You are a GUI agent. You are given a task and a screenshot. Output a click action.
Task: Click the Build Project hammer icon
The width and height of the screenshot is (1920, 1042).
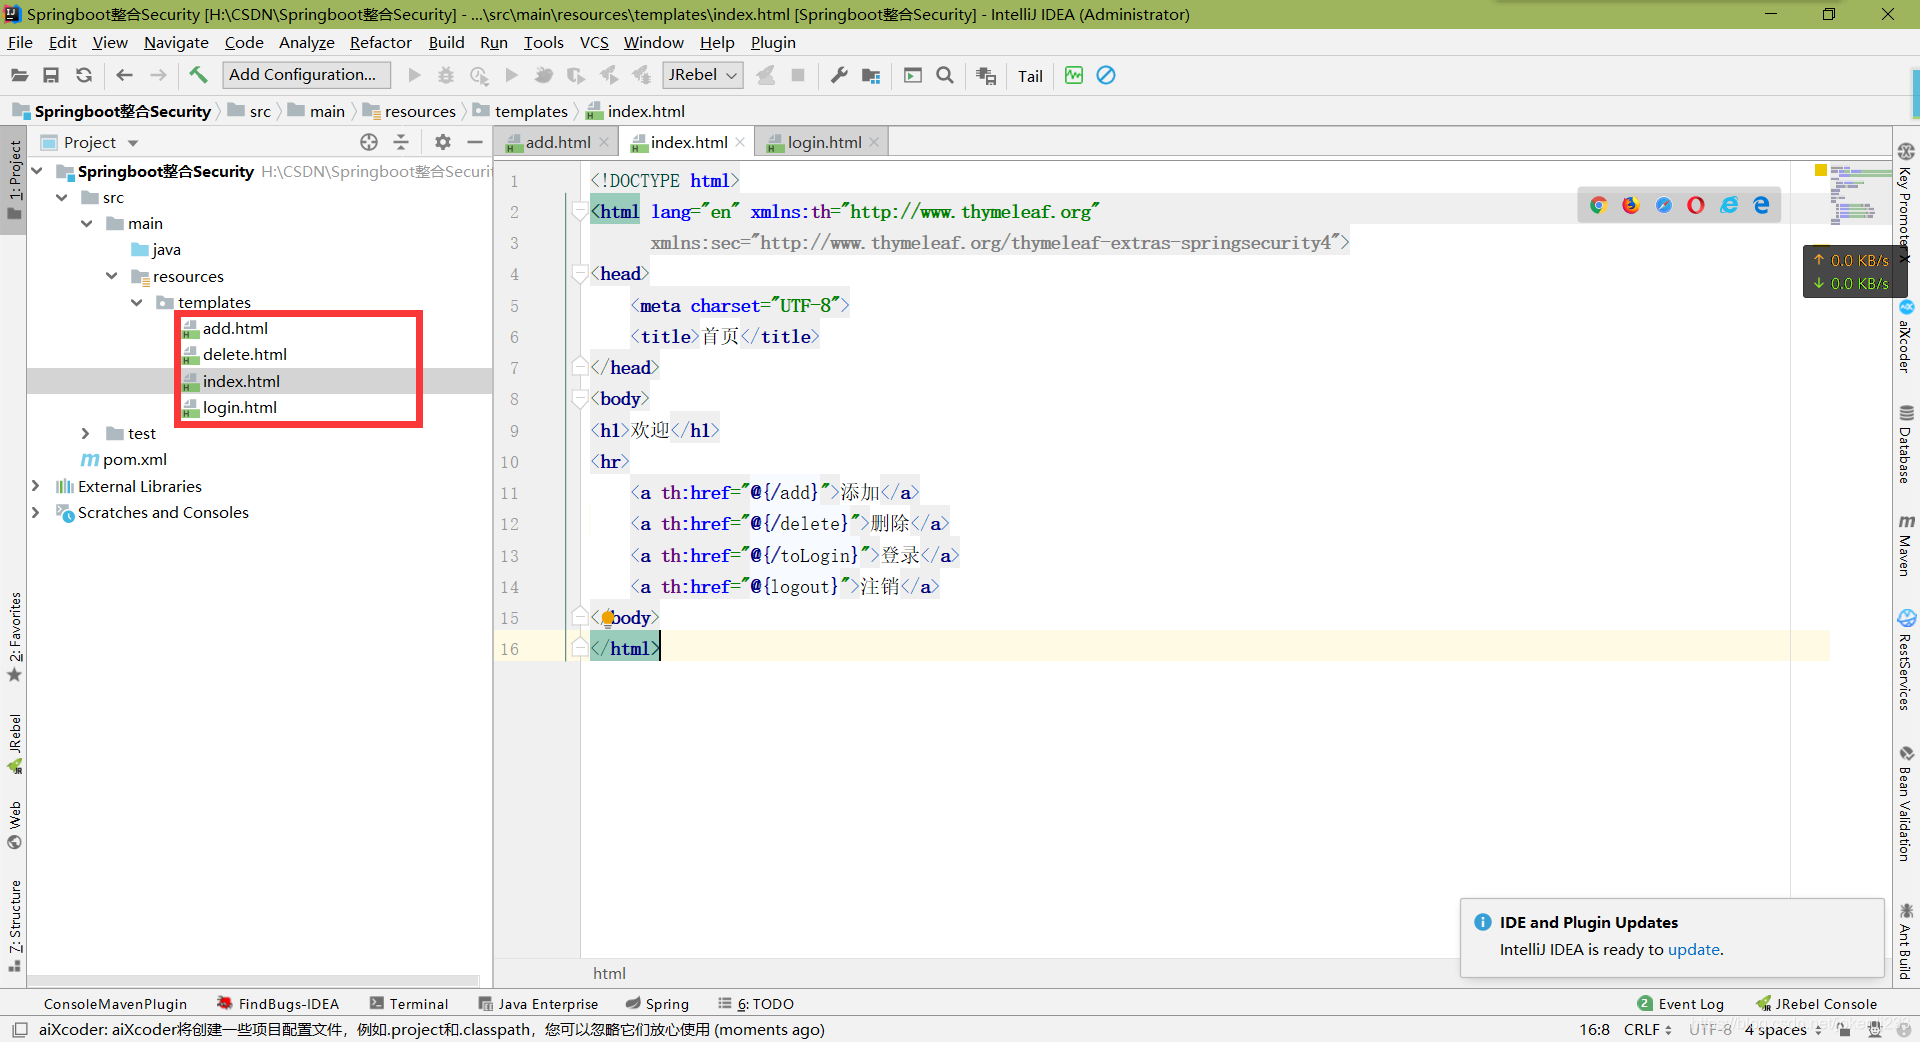pyautogui.click(x=198, y=75)
